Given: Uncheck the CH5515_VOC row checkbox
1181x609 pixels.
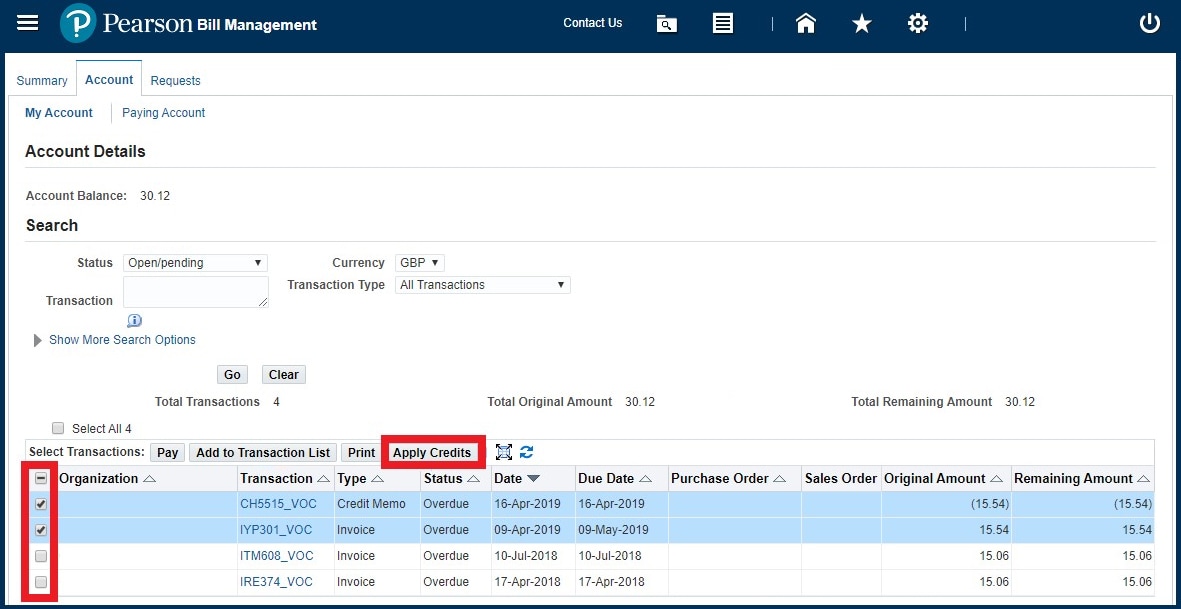Looking at the screenshot, I should [x=41, y=504].
